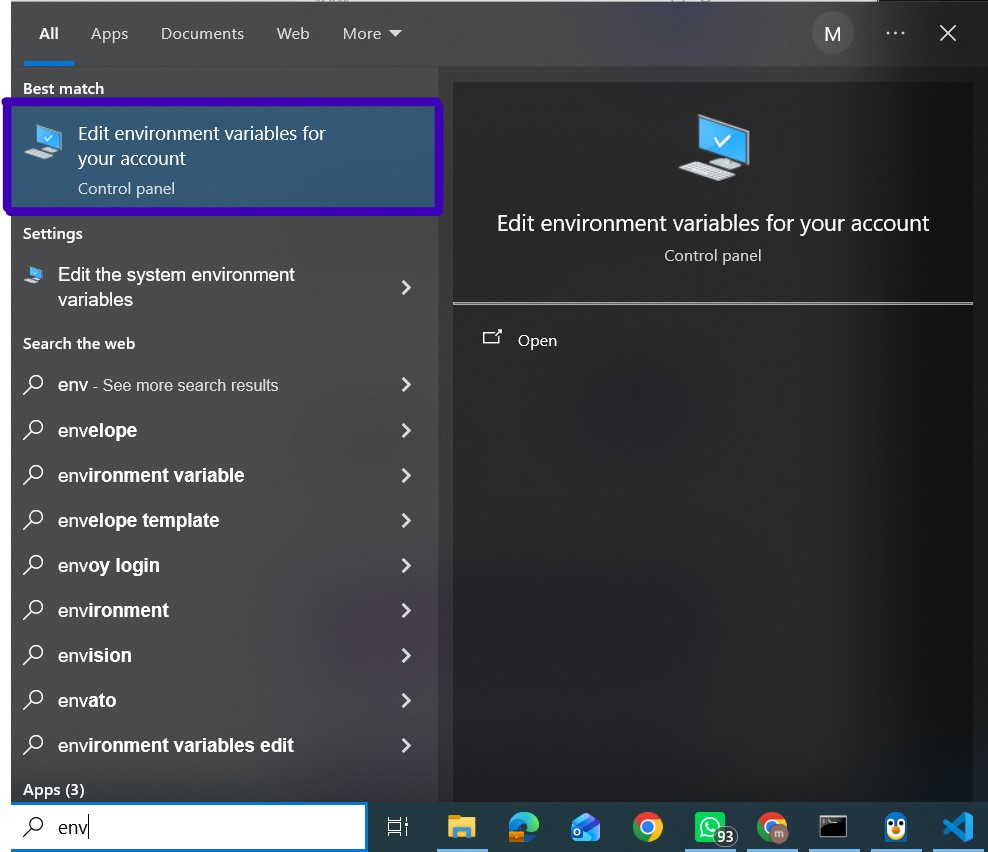Open the penguin app icon in taskbar
This screenshot has height=852, width=988.
[895, 827]
